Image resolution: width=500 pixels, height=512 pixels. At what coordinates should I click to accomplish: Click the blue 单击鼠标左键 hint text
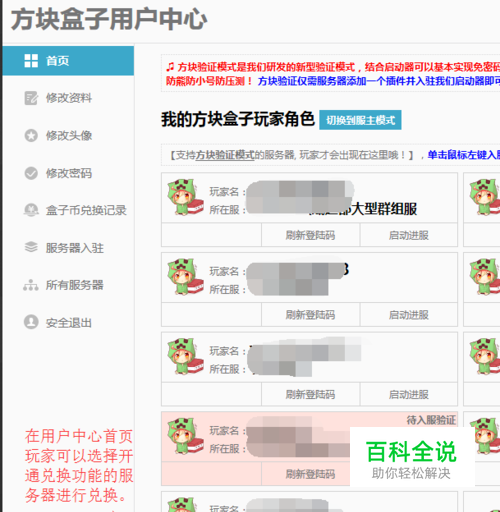pos(464,155)
